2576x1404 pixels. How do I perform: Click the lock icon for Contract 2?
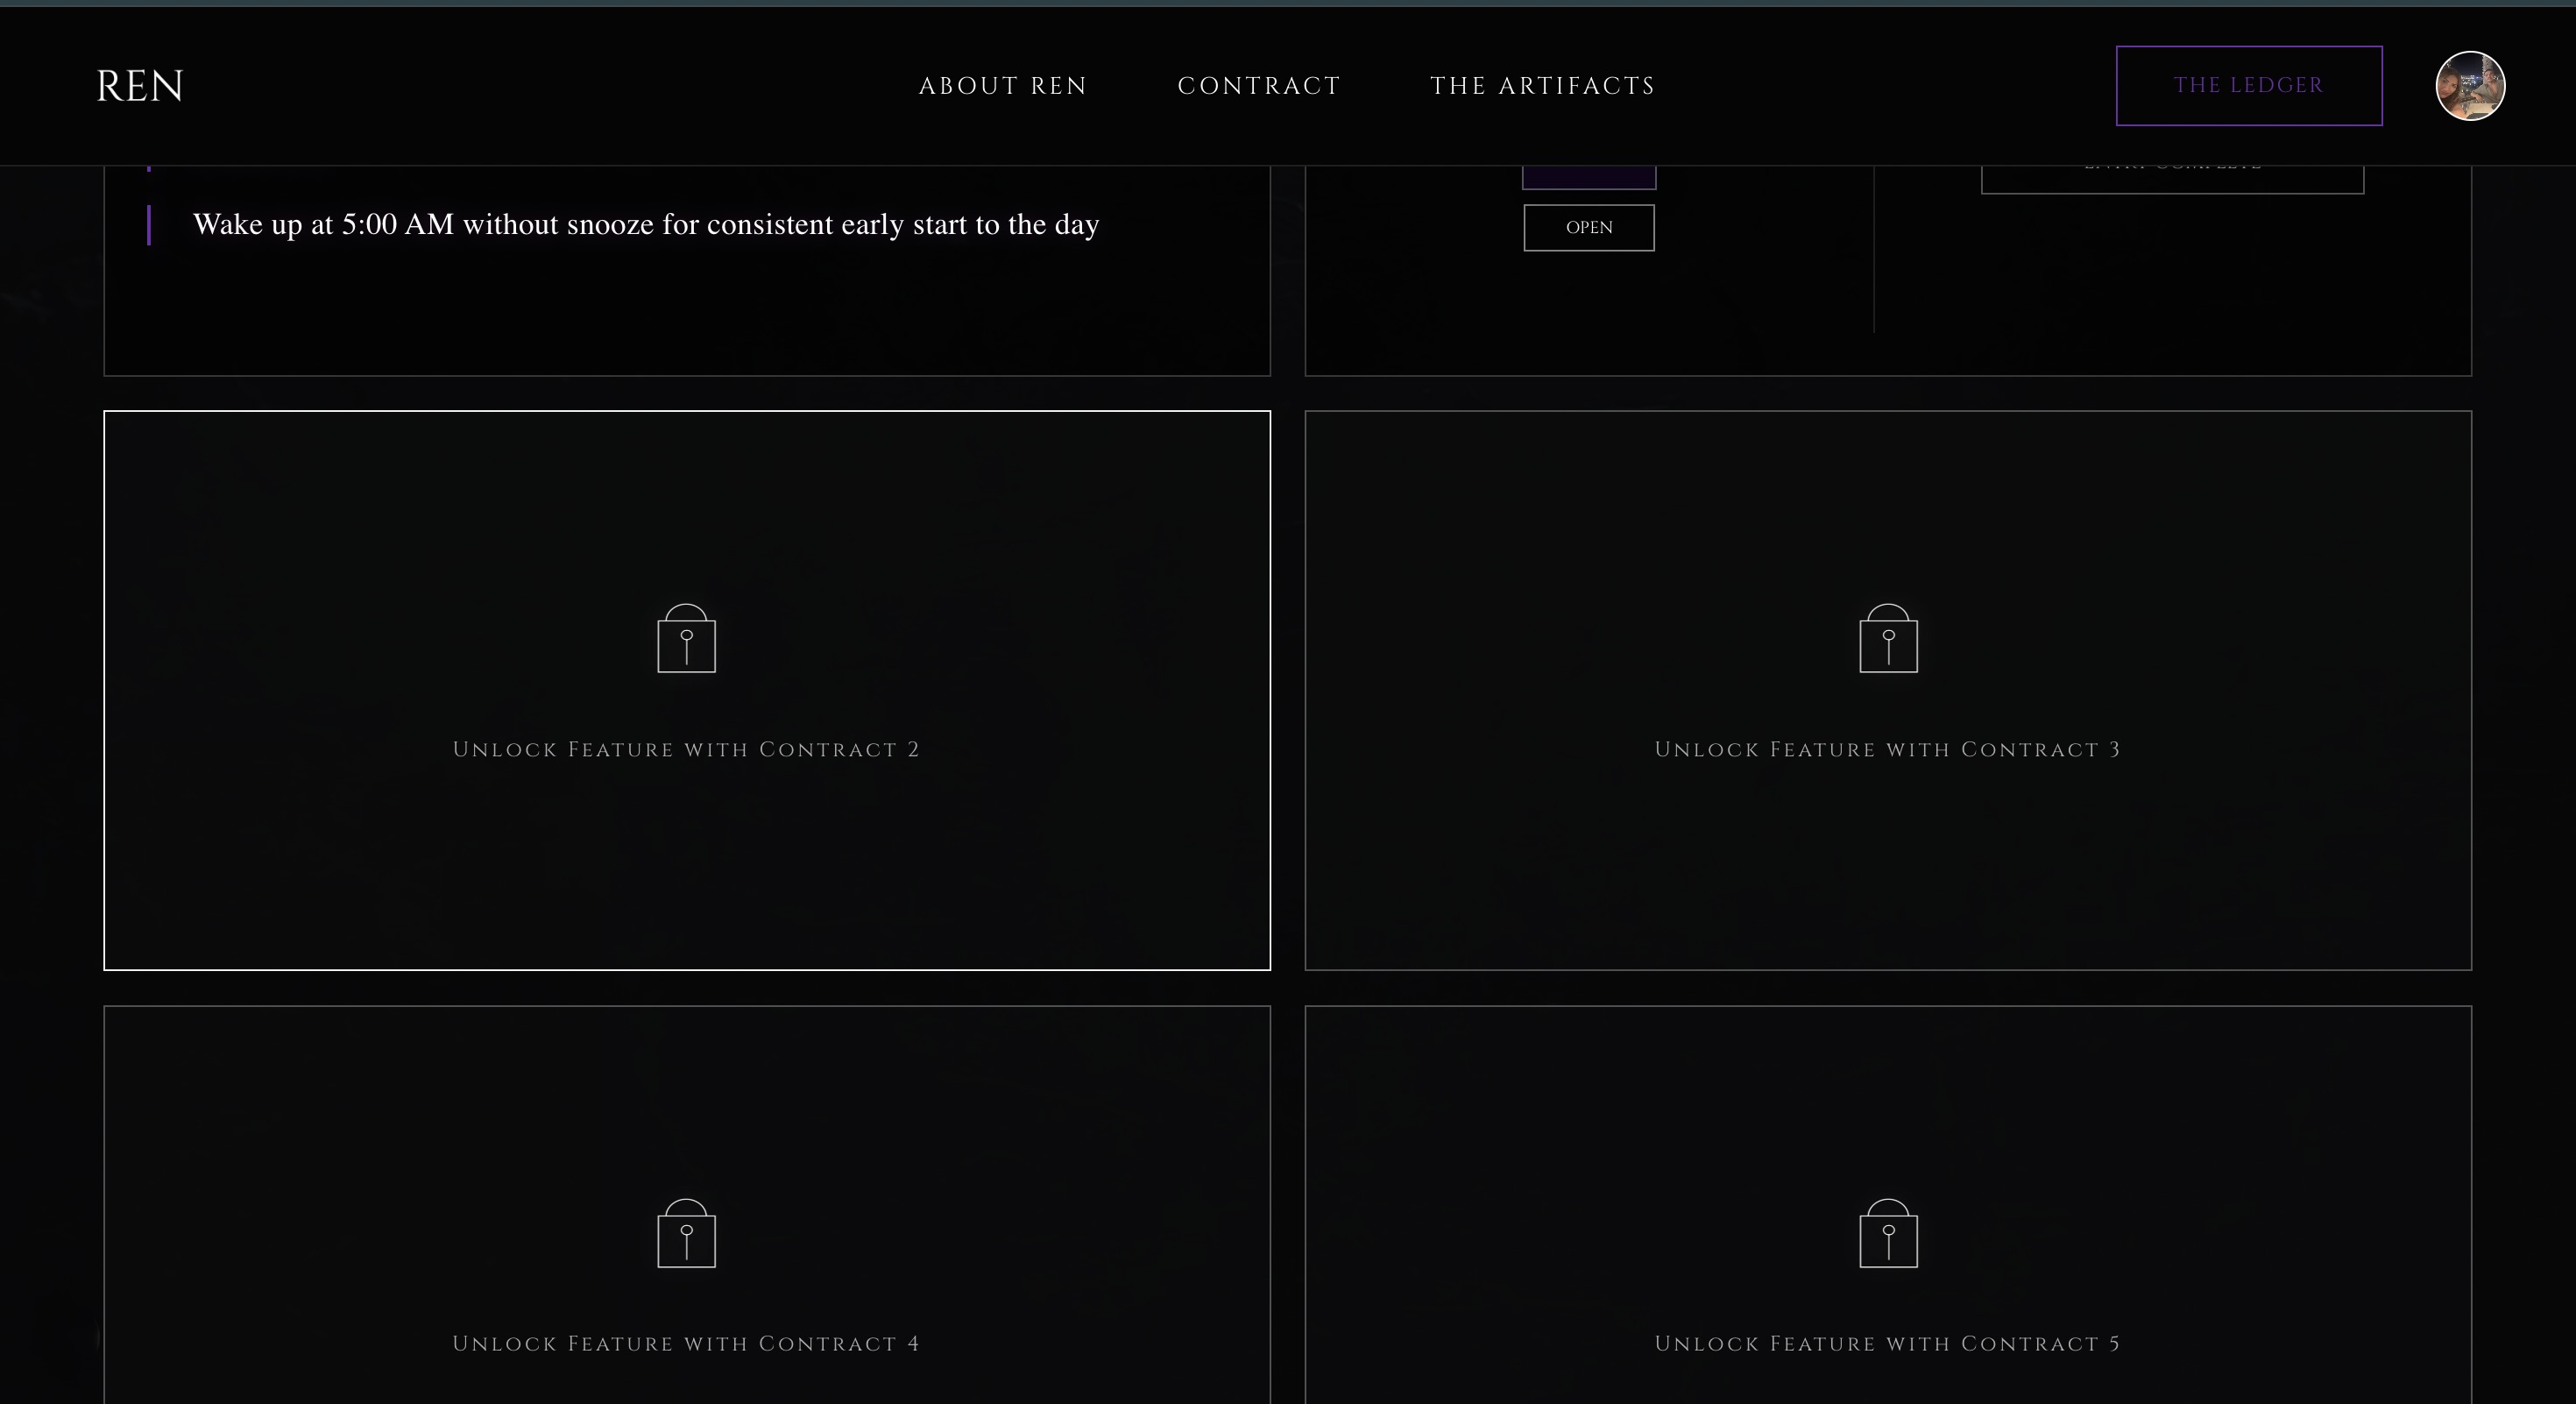(x=686, y=639)
